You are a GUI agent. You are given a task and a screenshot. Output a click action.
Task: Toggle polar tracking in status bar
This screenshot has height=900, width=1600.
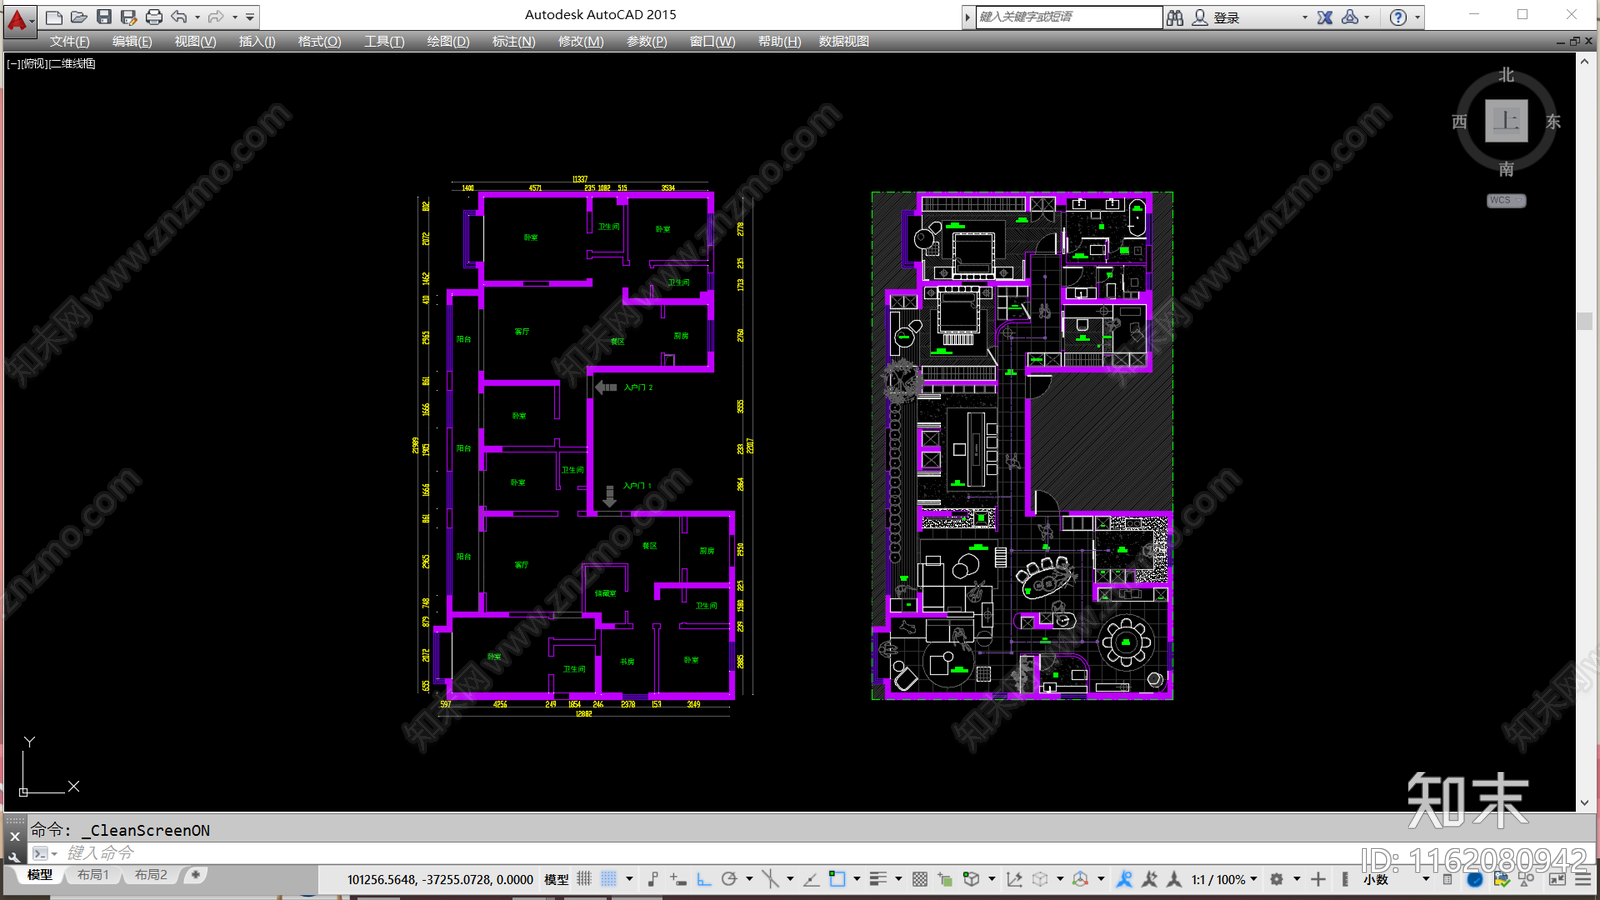(729, 879)
